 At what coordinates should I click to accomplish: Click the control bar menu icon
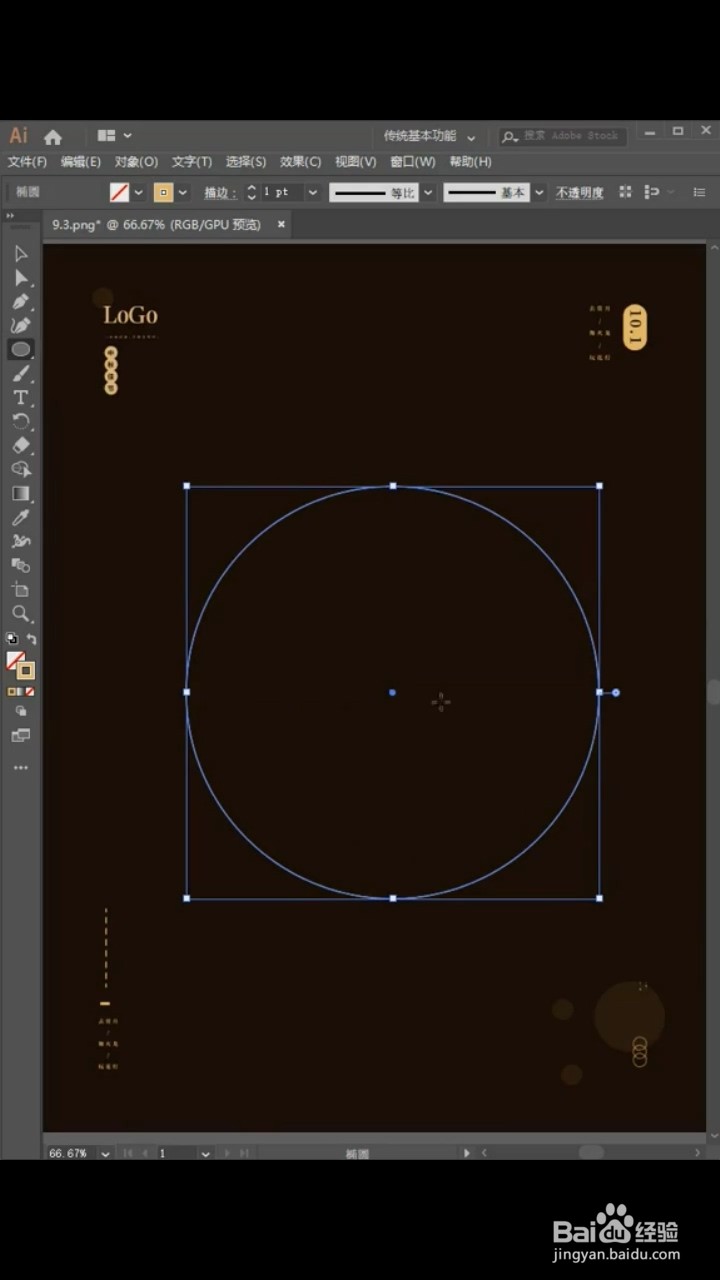coord(699,192)
